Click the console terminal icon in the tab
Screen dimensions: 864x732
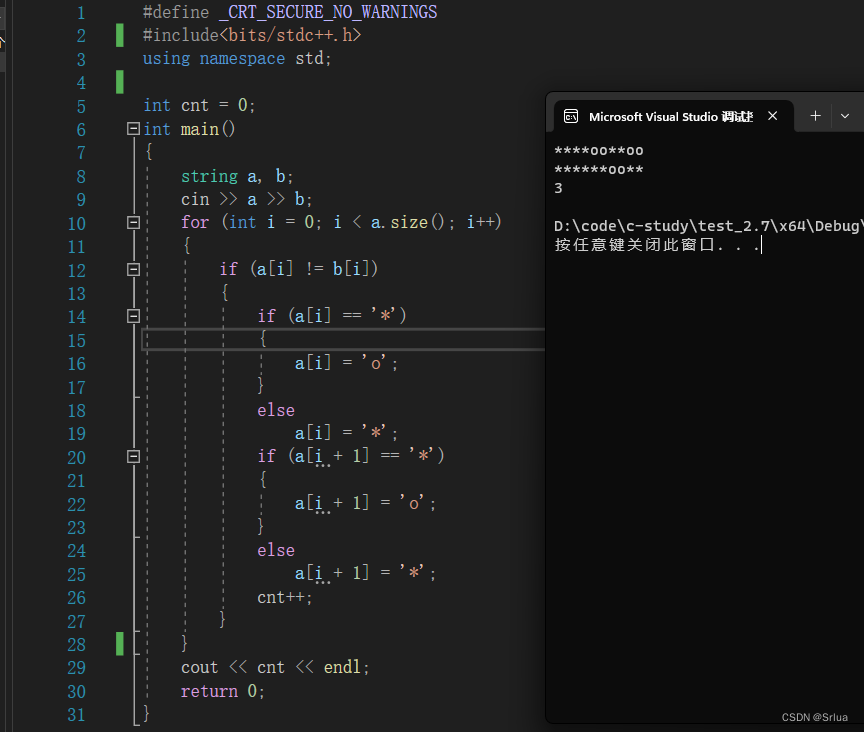click(571, 116)
